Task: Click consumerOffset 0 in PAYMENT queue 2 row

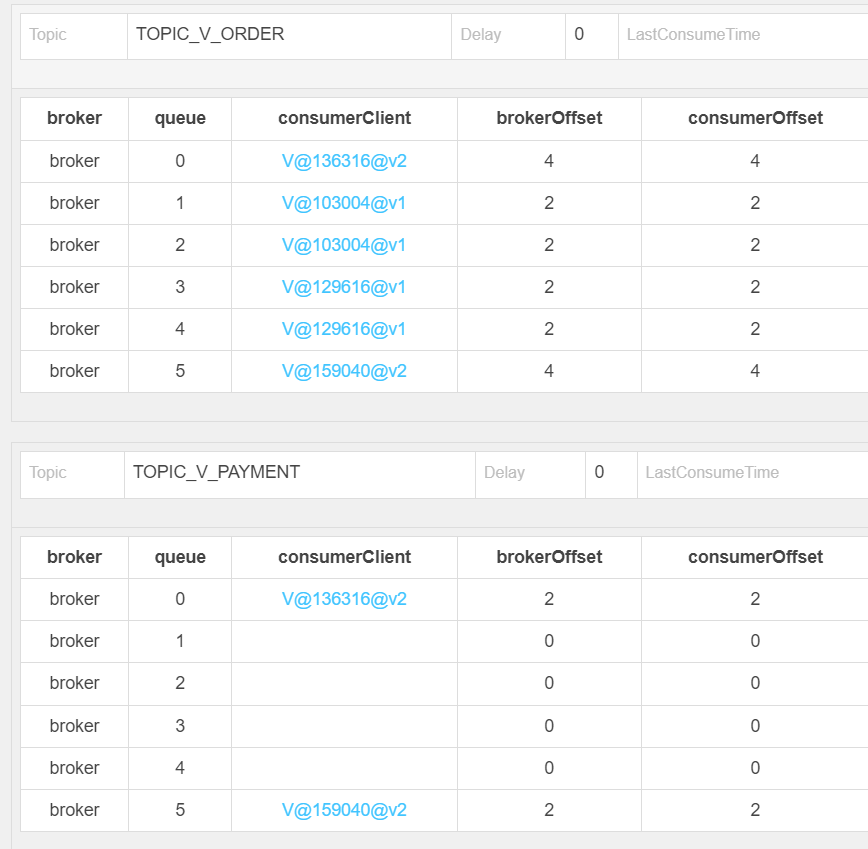Action: pyautogui.click(x=755, y=683)
